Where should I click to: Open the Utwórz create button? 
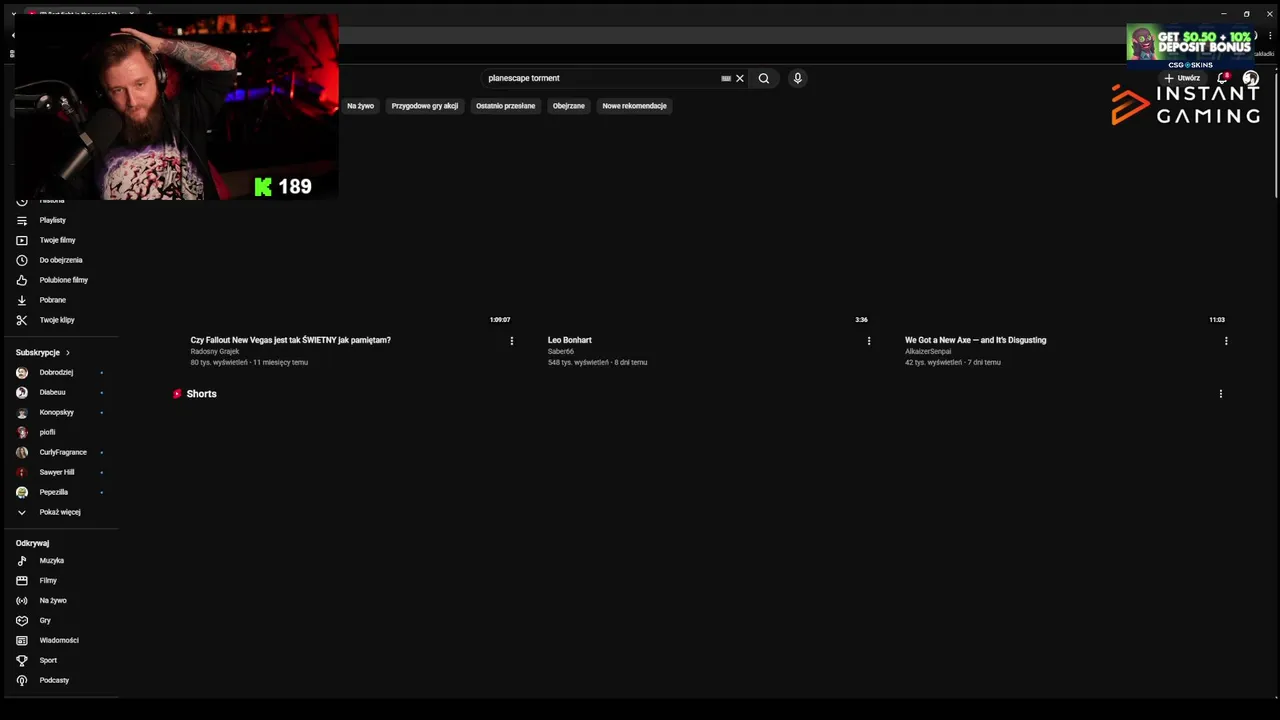coord(1182,78)
